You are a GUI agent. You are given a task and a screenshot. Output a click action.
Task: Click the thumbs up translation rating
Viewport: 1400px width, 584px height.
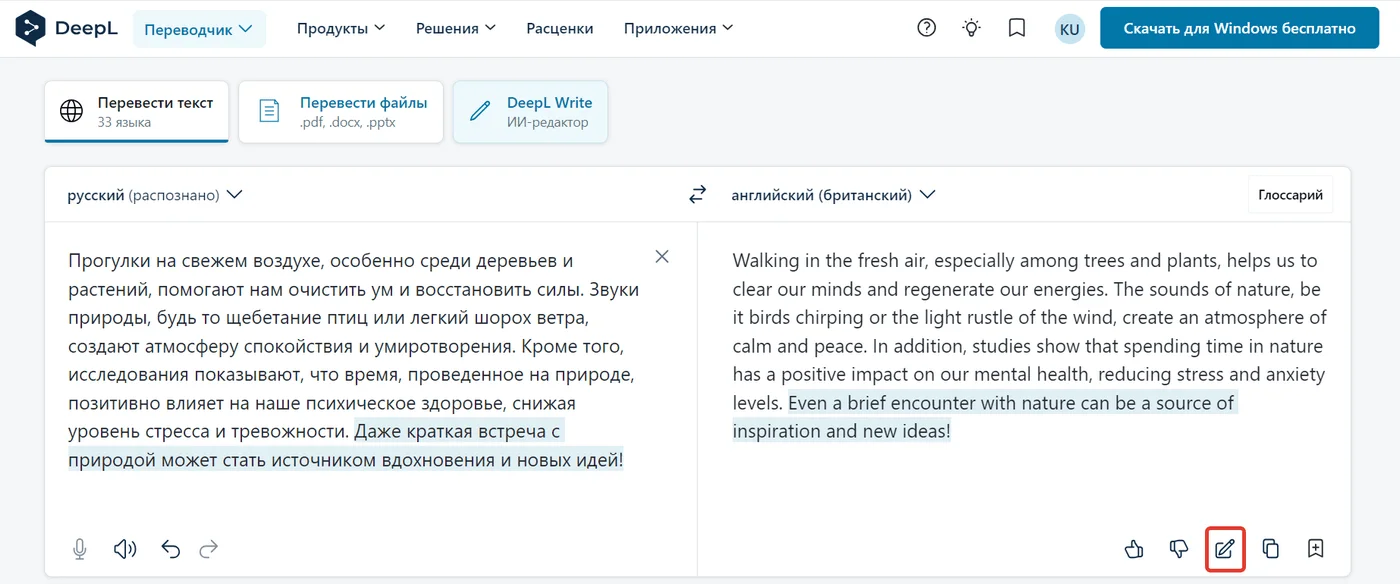1134,548
